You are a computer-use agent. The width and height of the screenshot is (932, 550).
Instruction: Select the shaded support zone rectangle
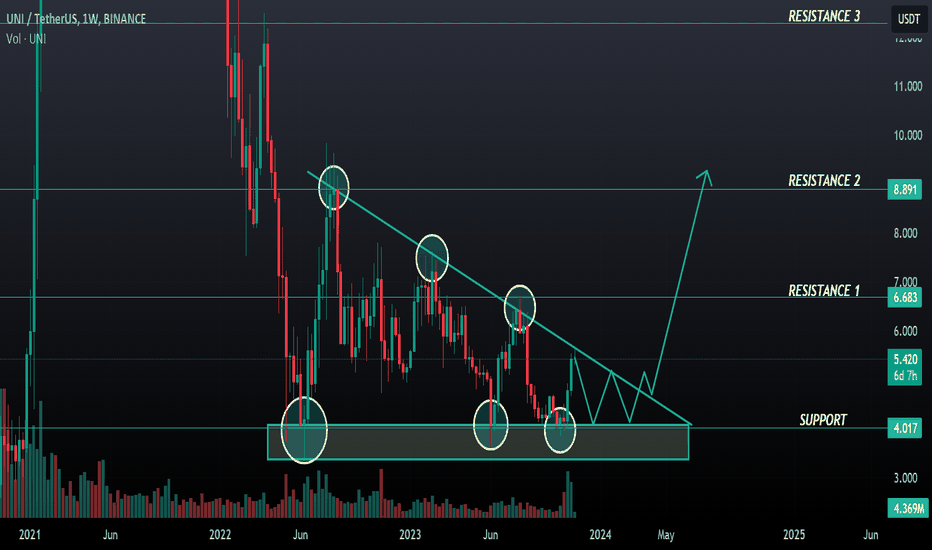click(x=478, y=442)
